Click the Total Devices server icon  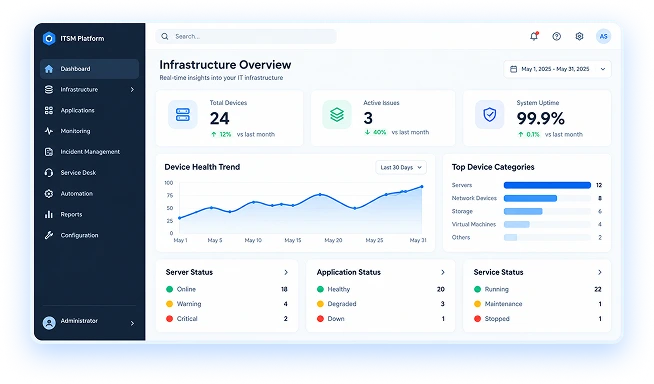(183, 114)
